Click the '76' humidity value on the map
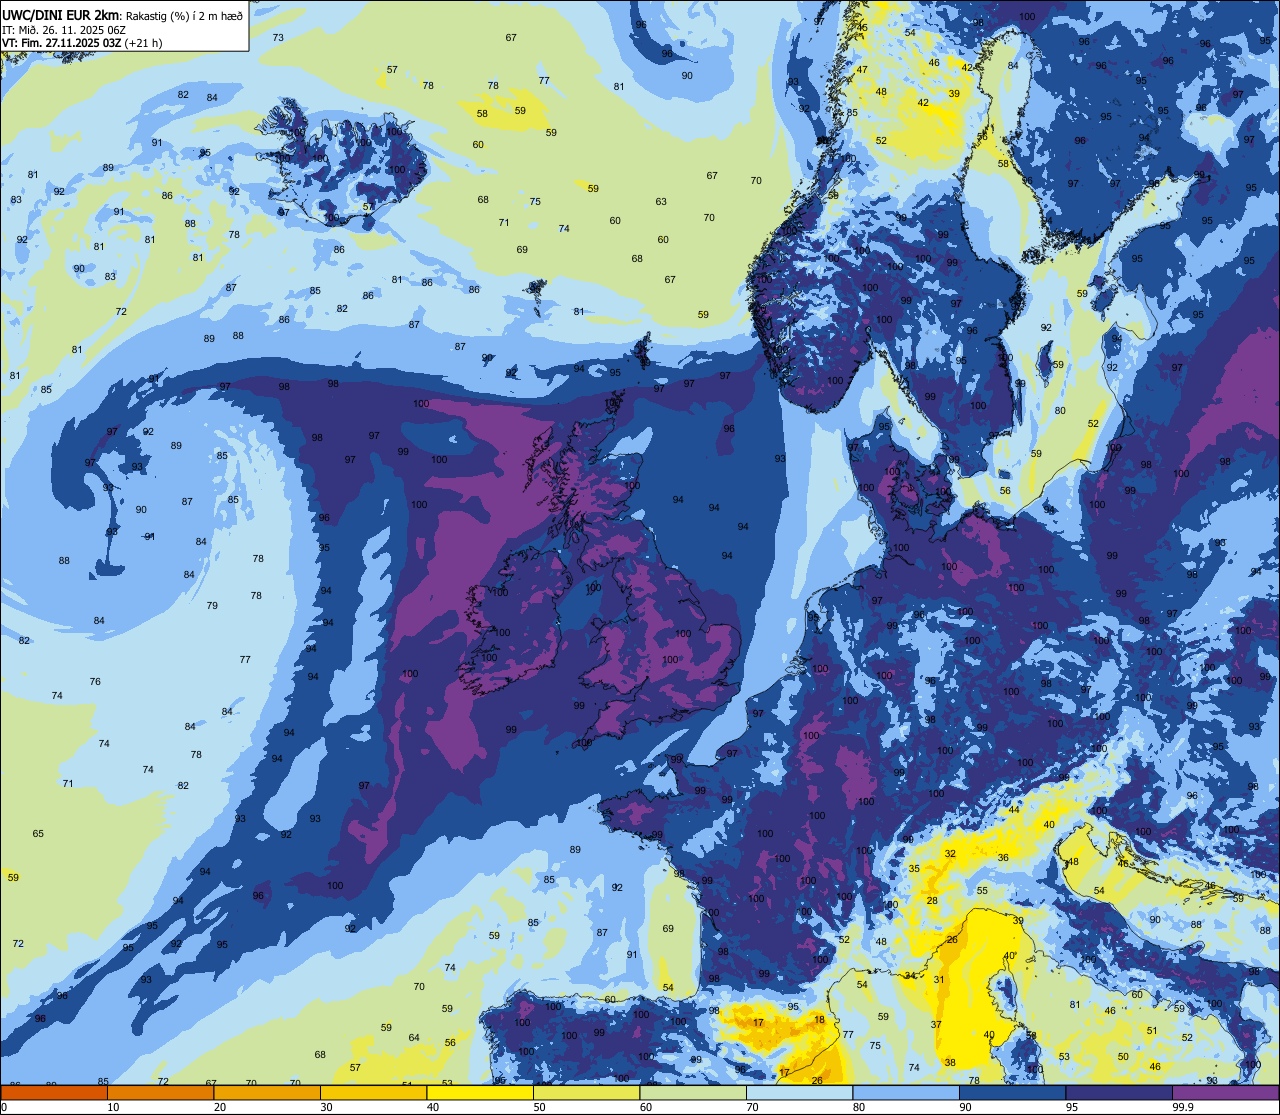The image size is (1280, 1115). pyautogui.click(x=95, y=682)
